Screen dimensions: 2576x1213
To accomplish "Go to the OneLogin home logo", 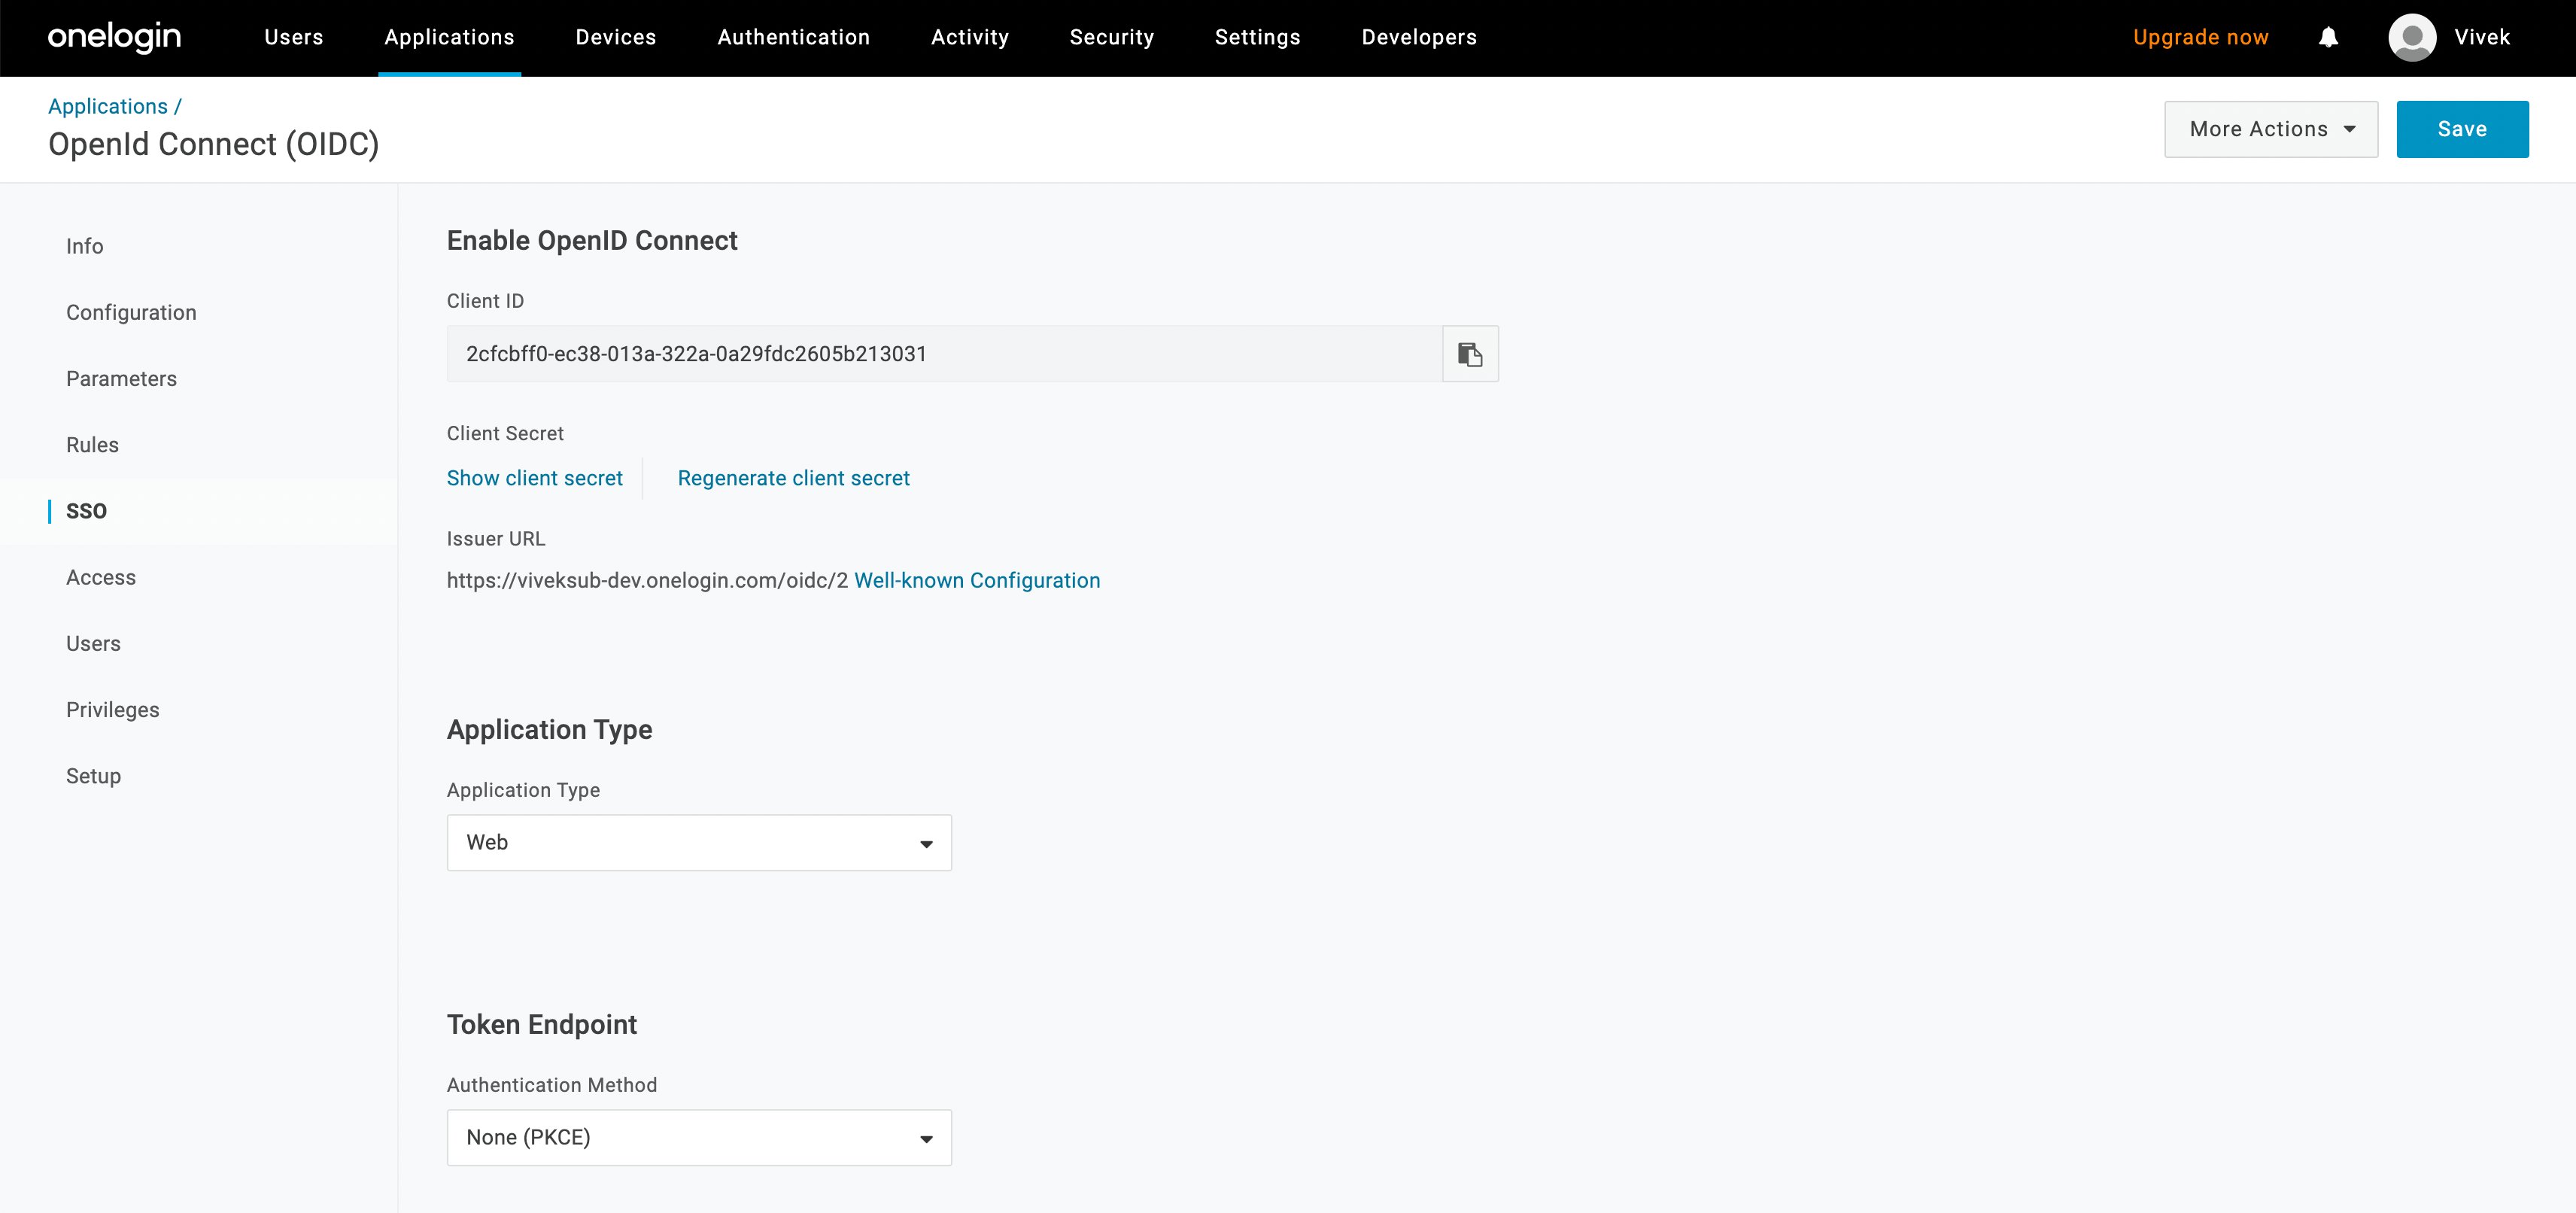I will (114, 38).
